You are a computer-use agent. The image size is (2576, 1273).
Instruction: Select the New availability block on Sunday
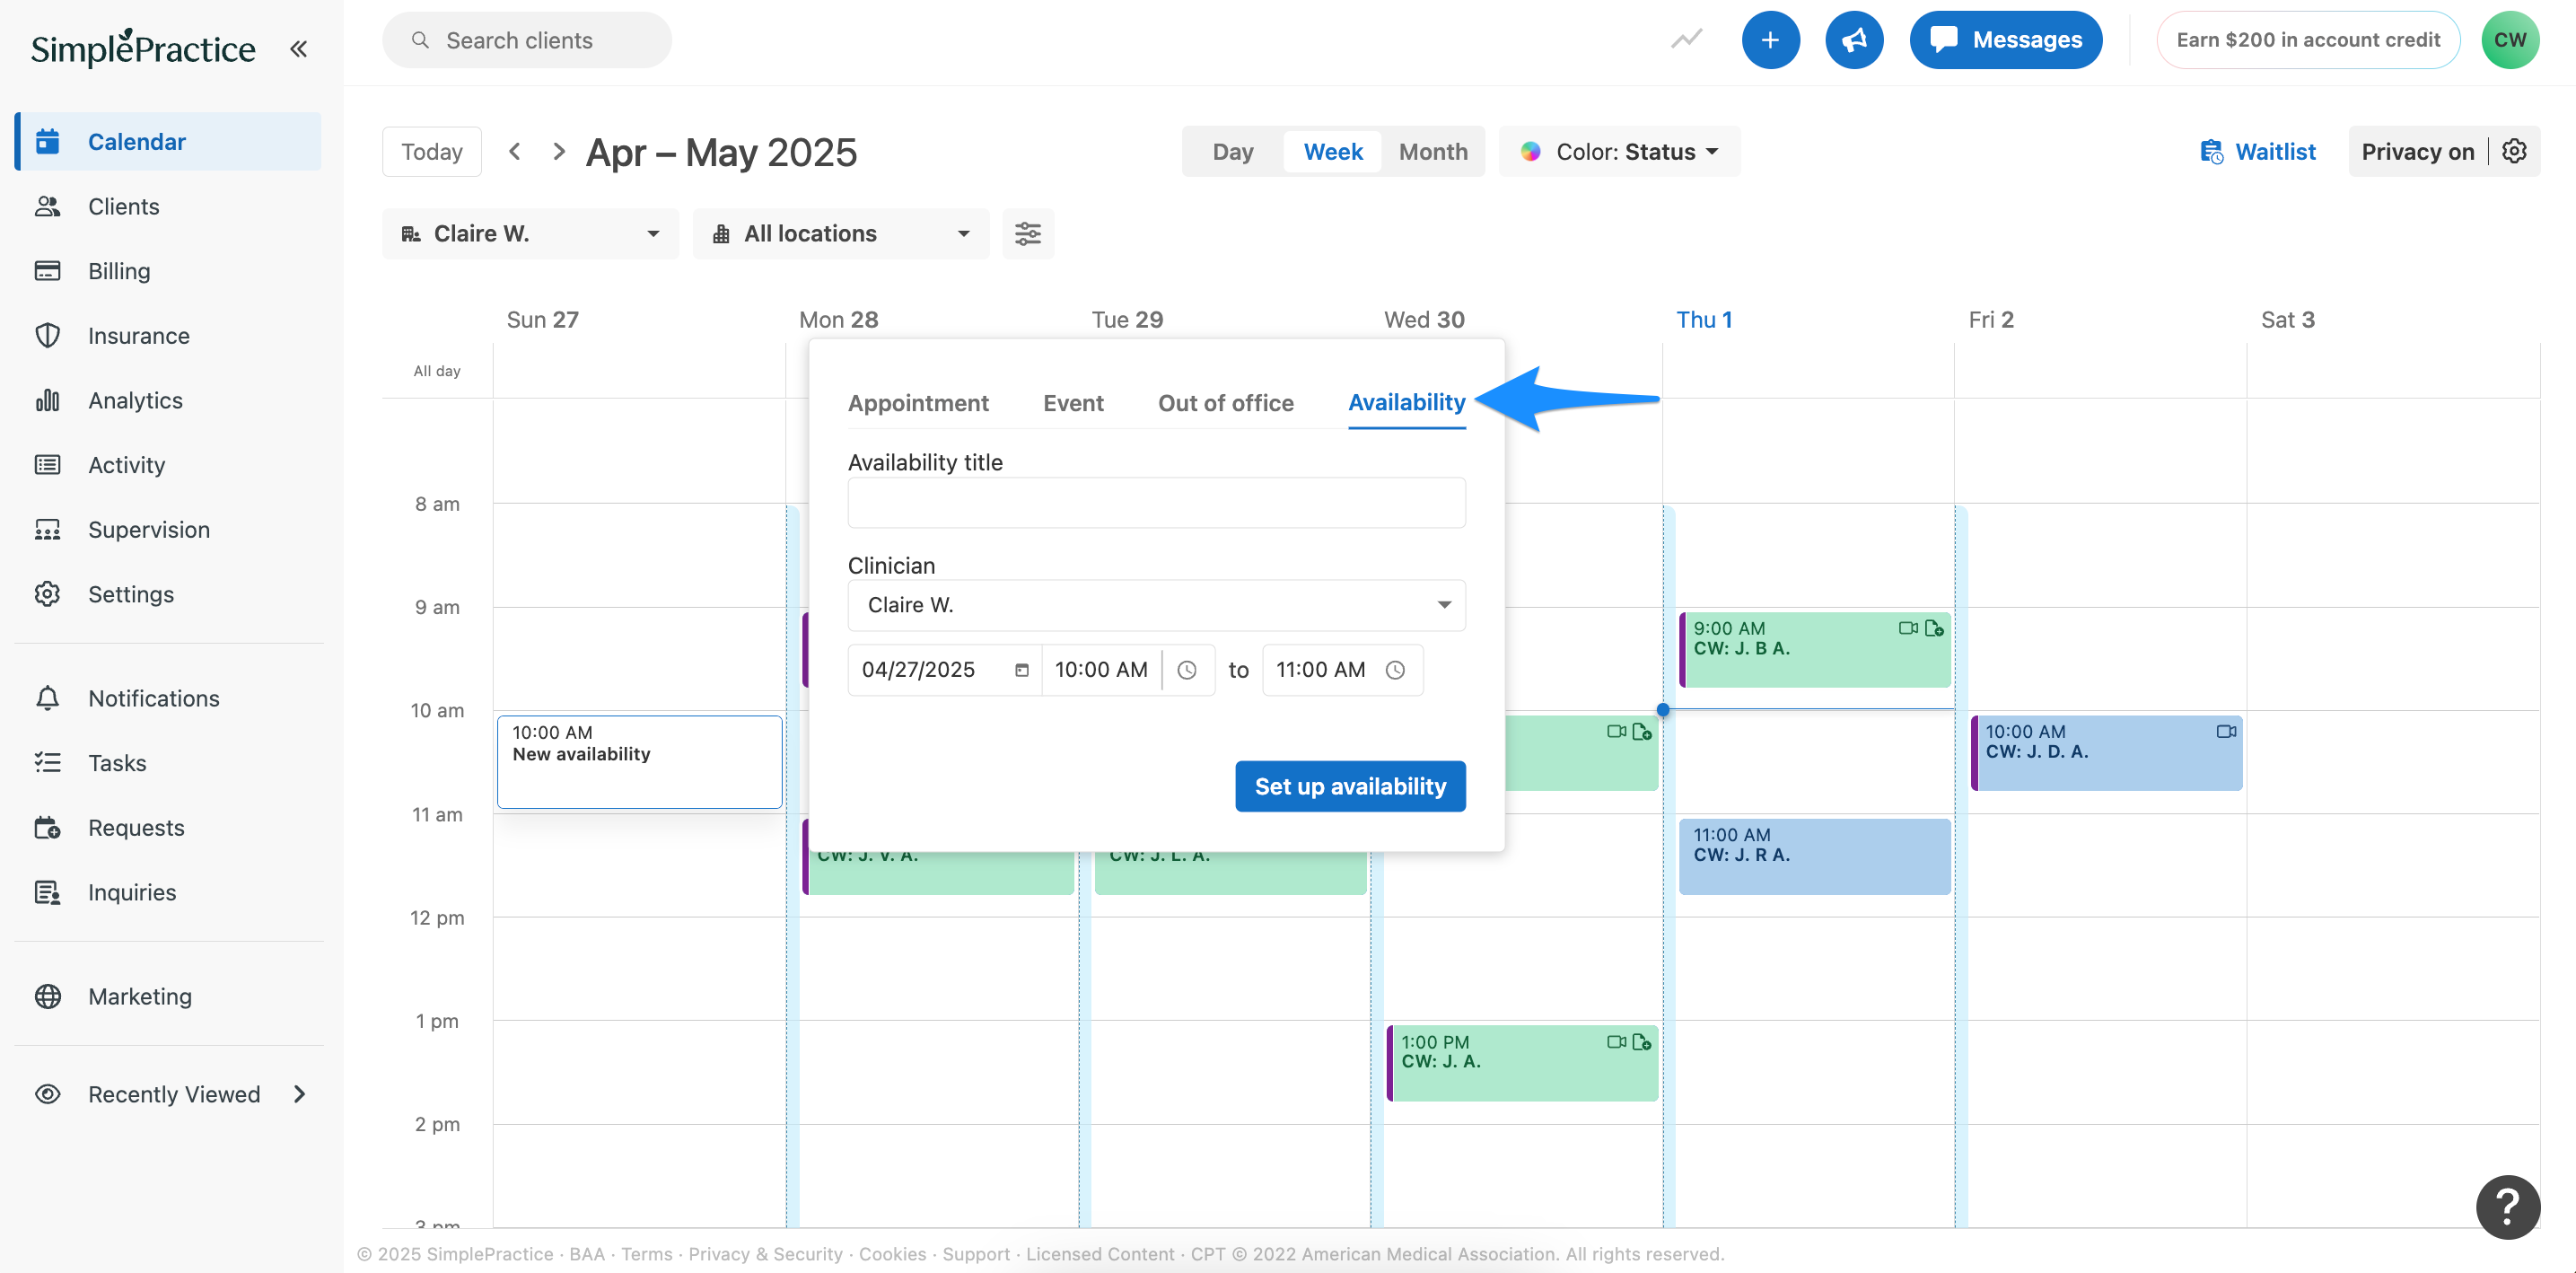[x=639, y=762]
